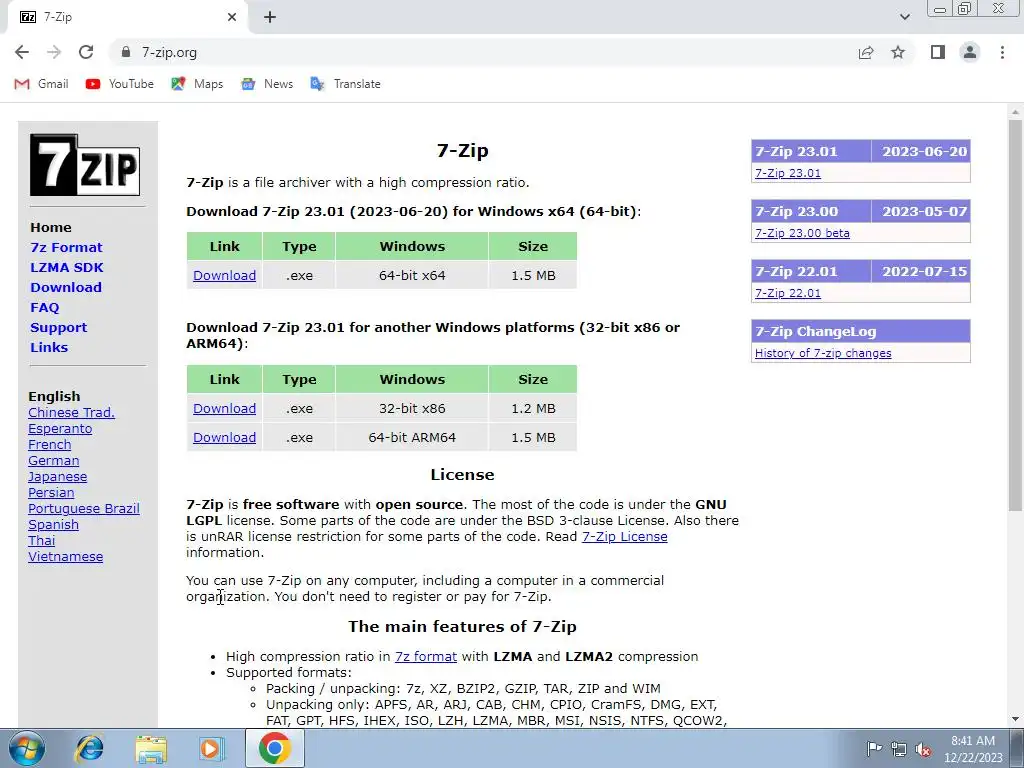Open the Support page
Image resolution: width=1024 pixels, height=768 pixels.
click(x=58, y=327)
